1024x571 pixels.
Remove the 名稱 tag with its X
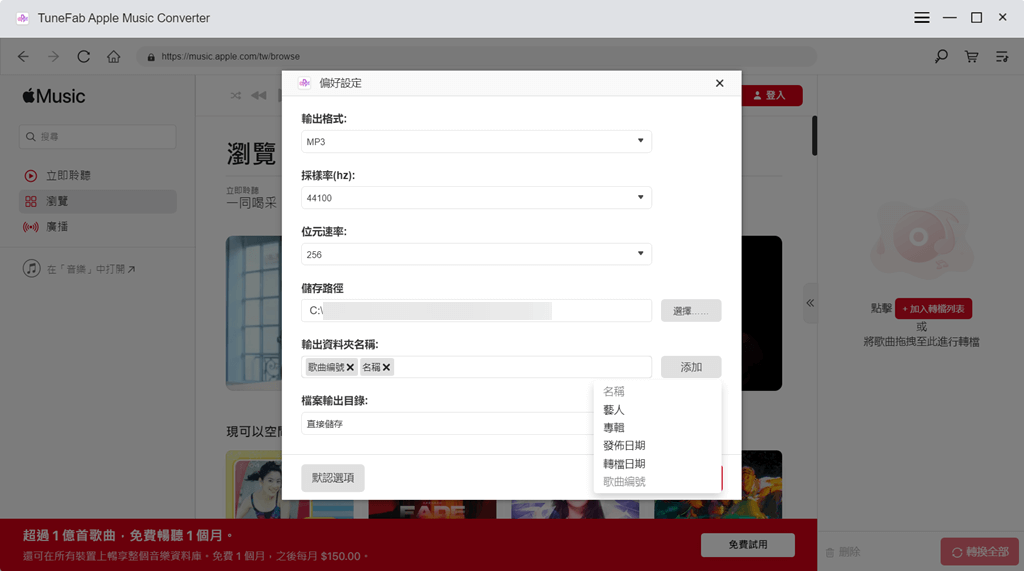387,367
